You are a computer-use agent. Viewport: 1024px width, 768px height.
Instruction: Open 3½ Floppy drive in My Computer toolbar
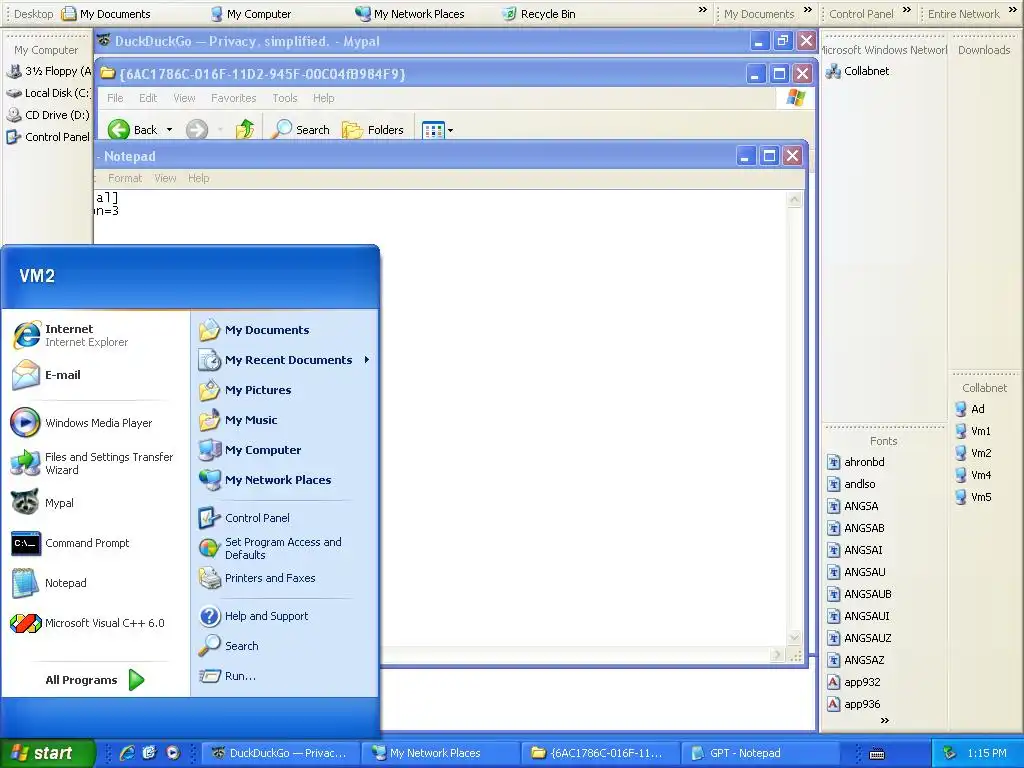pyautogui.click(x=50, y=71)
